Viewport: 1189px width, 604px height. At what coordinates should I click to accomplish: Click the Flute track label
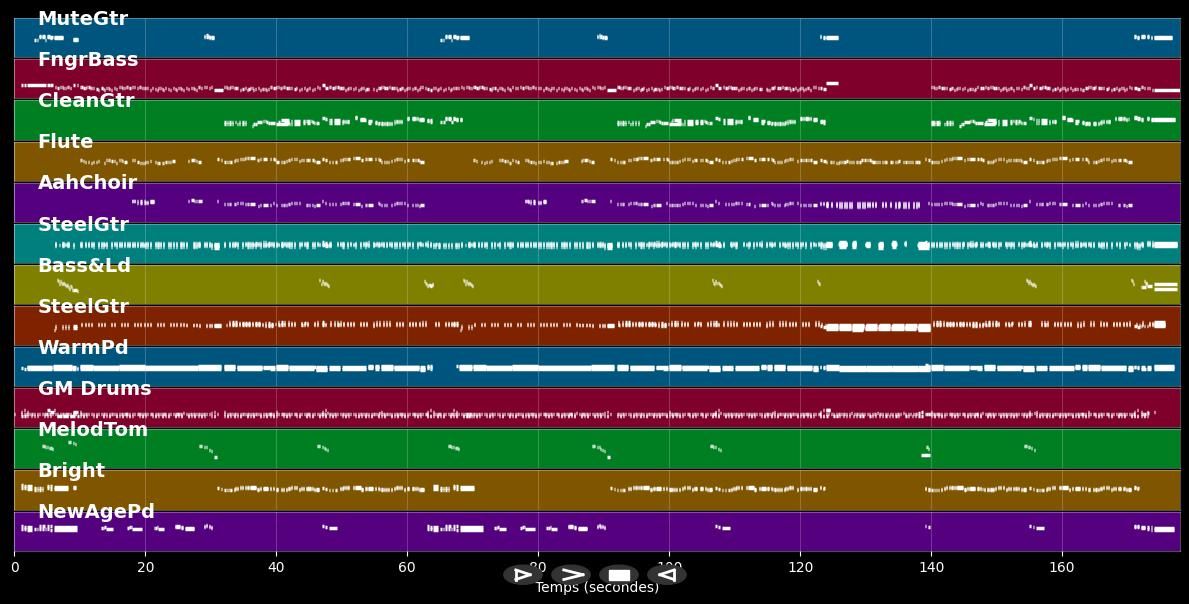(65, 142)
